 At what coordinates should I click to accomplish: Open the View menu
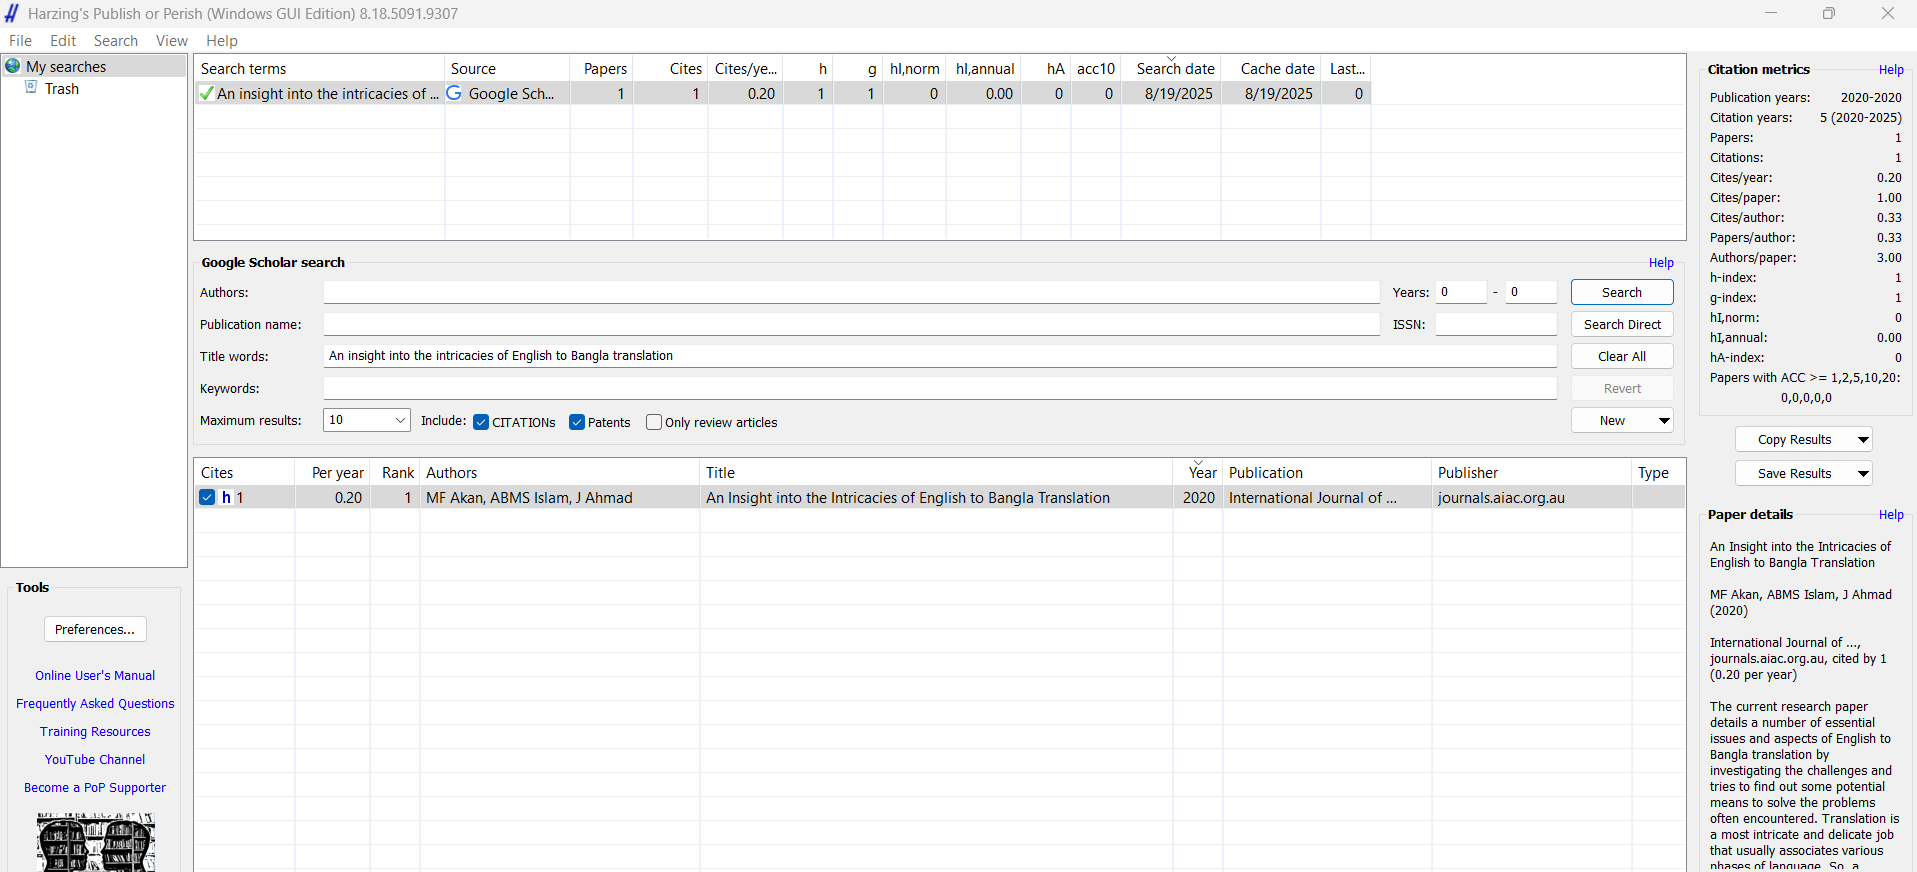click(172, 41)
